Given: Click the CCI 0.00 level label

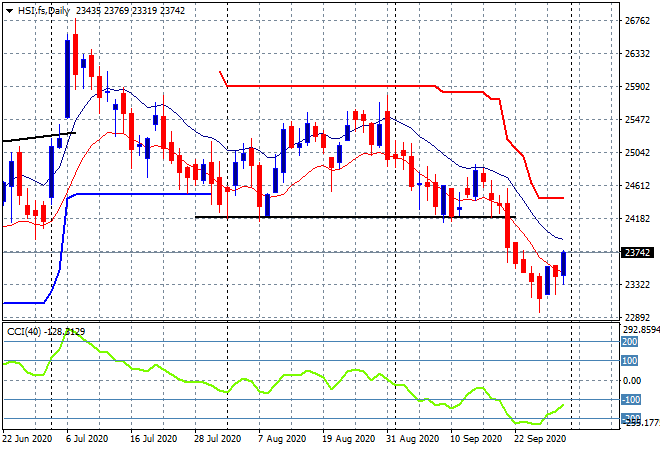Looking at the screenshot, I should pos(632,381).
